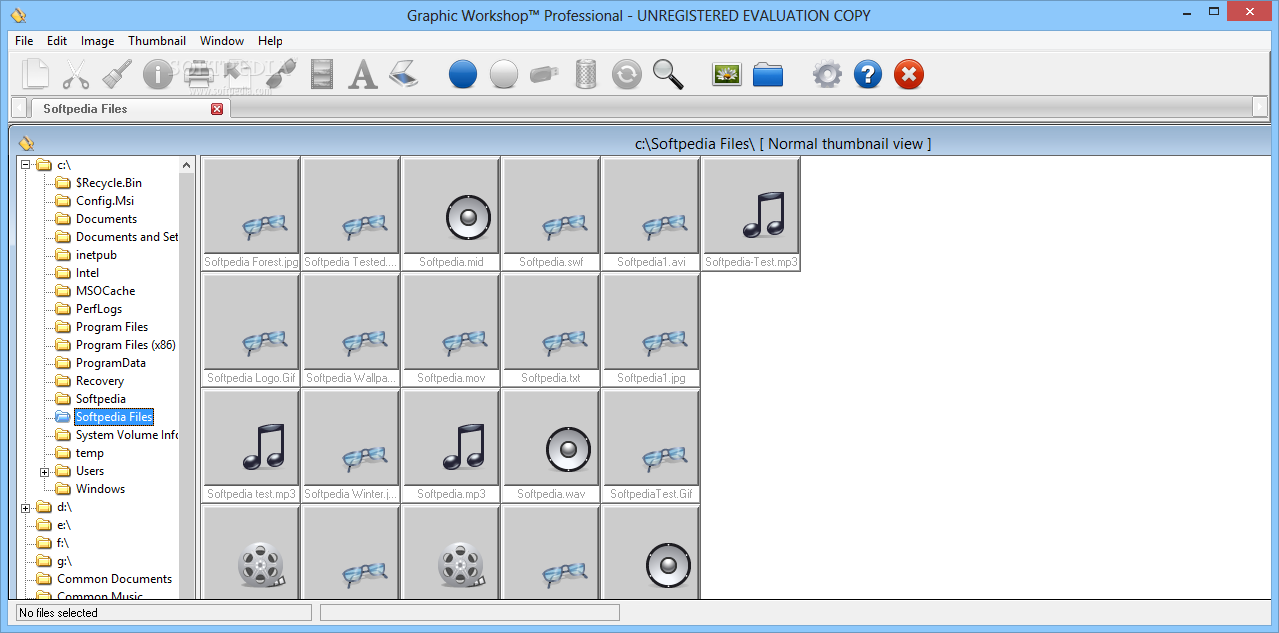1279x633 pixels.
Task: Expand the Users folder node
Action: 45,471
